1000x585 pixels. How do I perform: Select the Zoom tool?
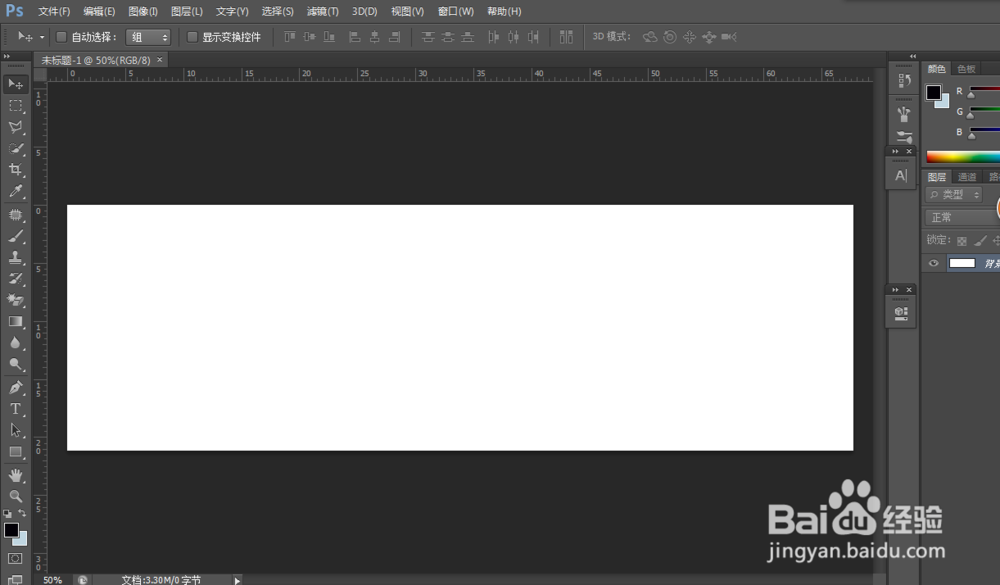point(15,496)
